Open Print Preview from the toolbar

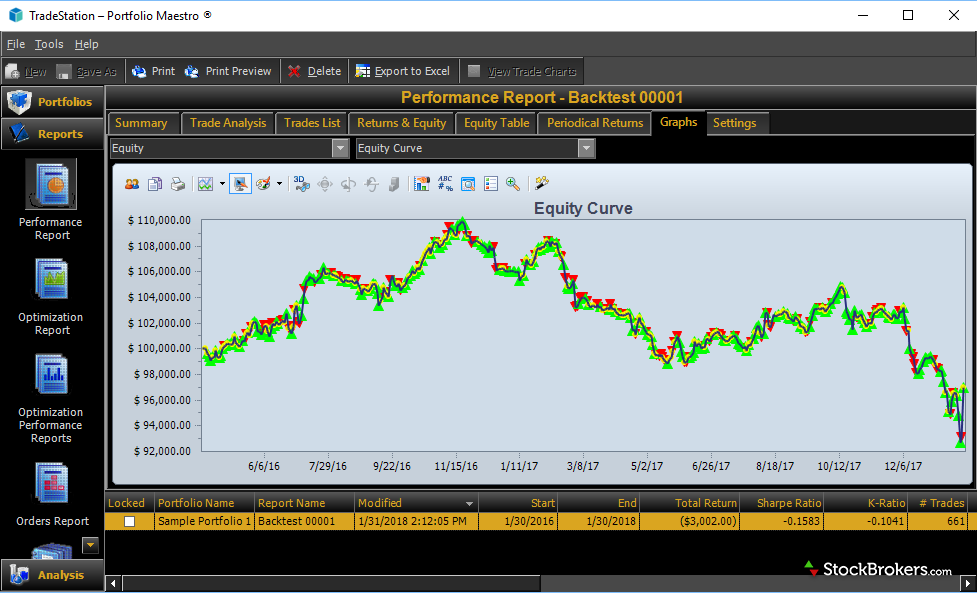(x=228, y=72)
